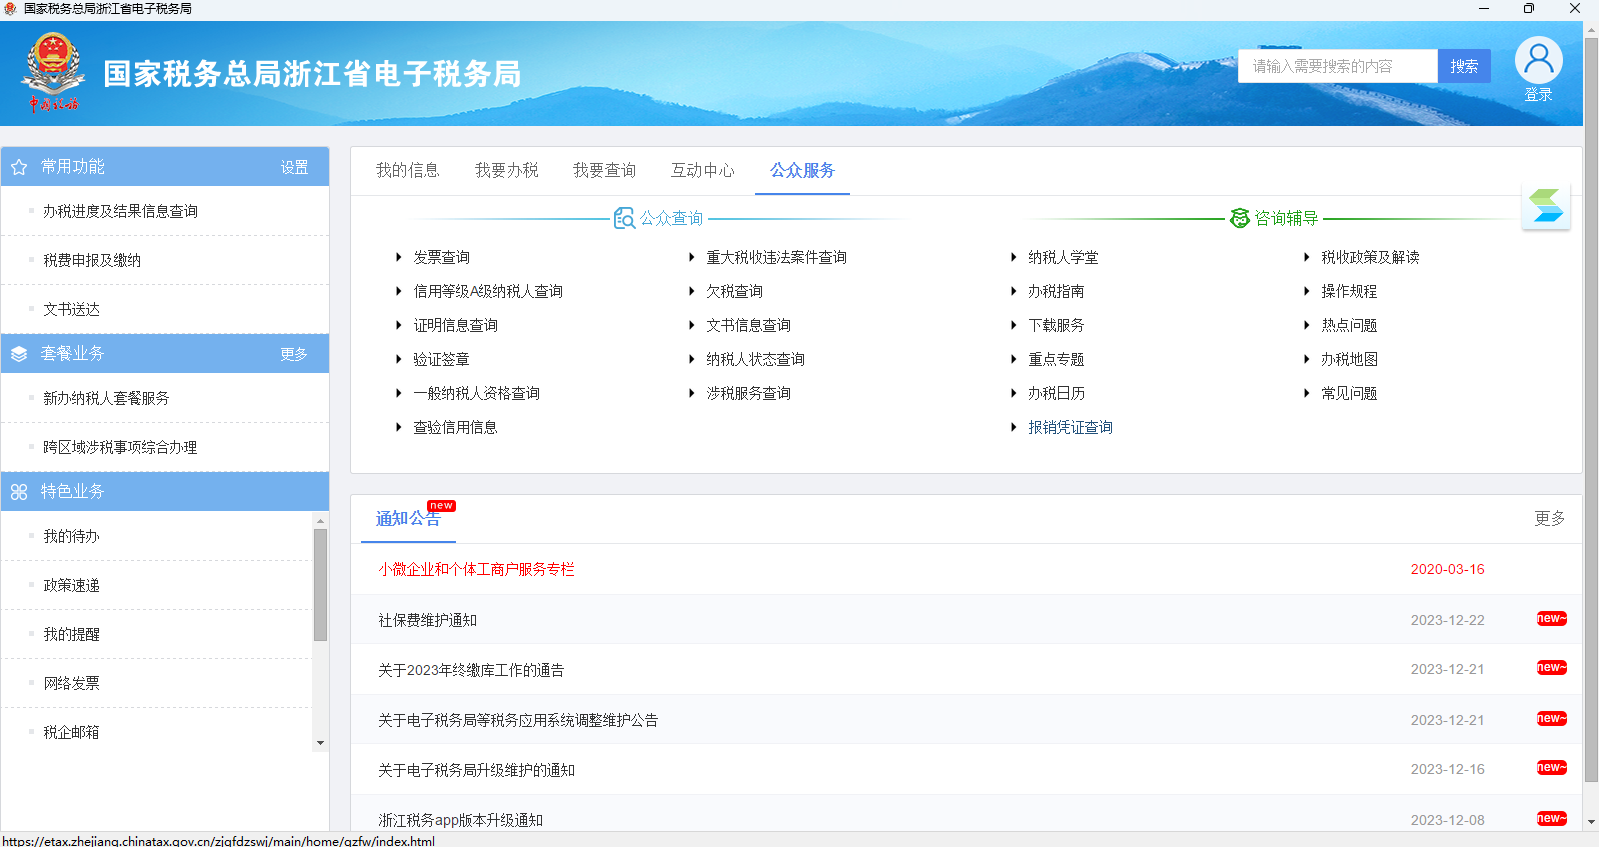The width and height of the screenshot is (1599, 847).
Task: Select the 通知公告 tab
Action: (x=407, y=519)
